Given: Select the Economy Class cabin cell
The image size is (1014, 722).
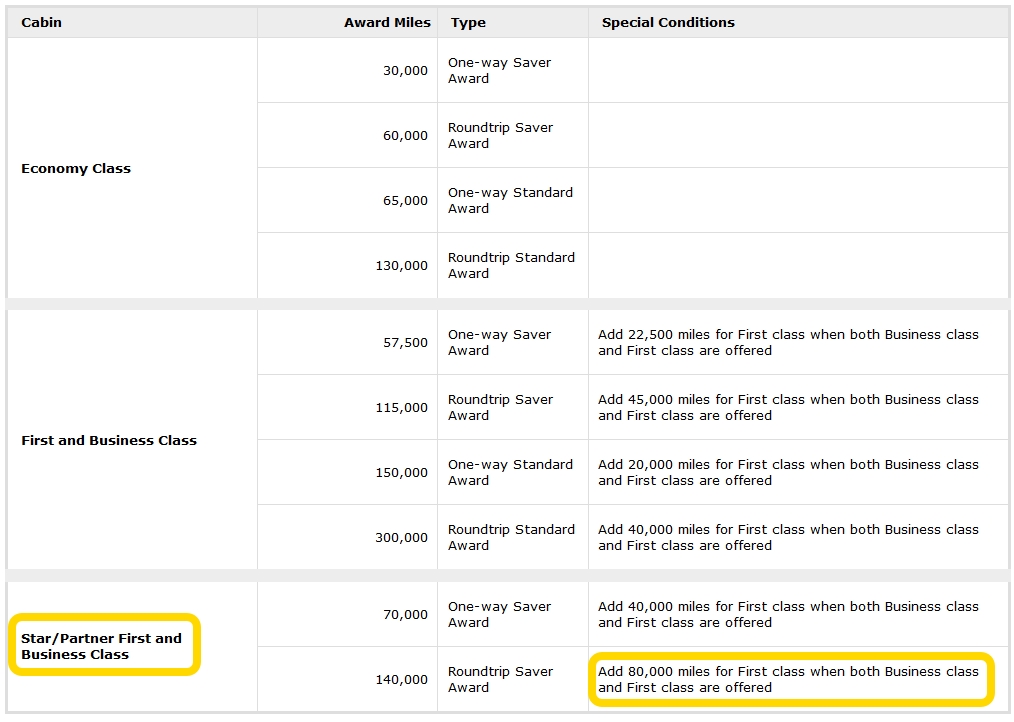Looking at the screenshot, I should (76, 169).
